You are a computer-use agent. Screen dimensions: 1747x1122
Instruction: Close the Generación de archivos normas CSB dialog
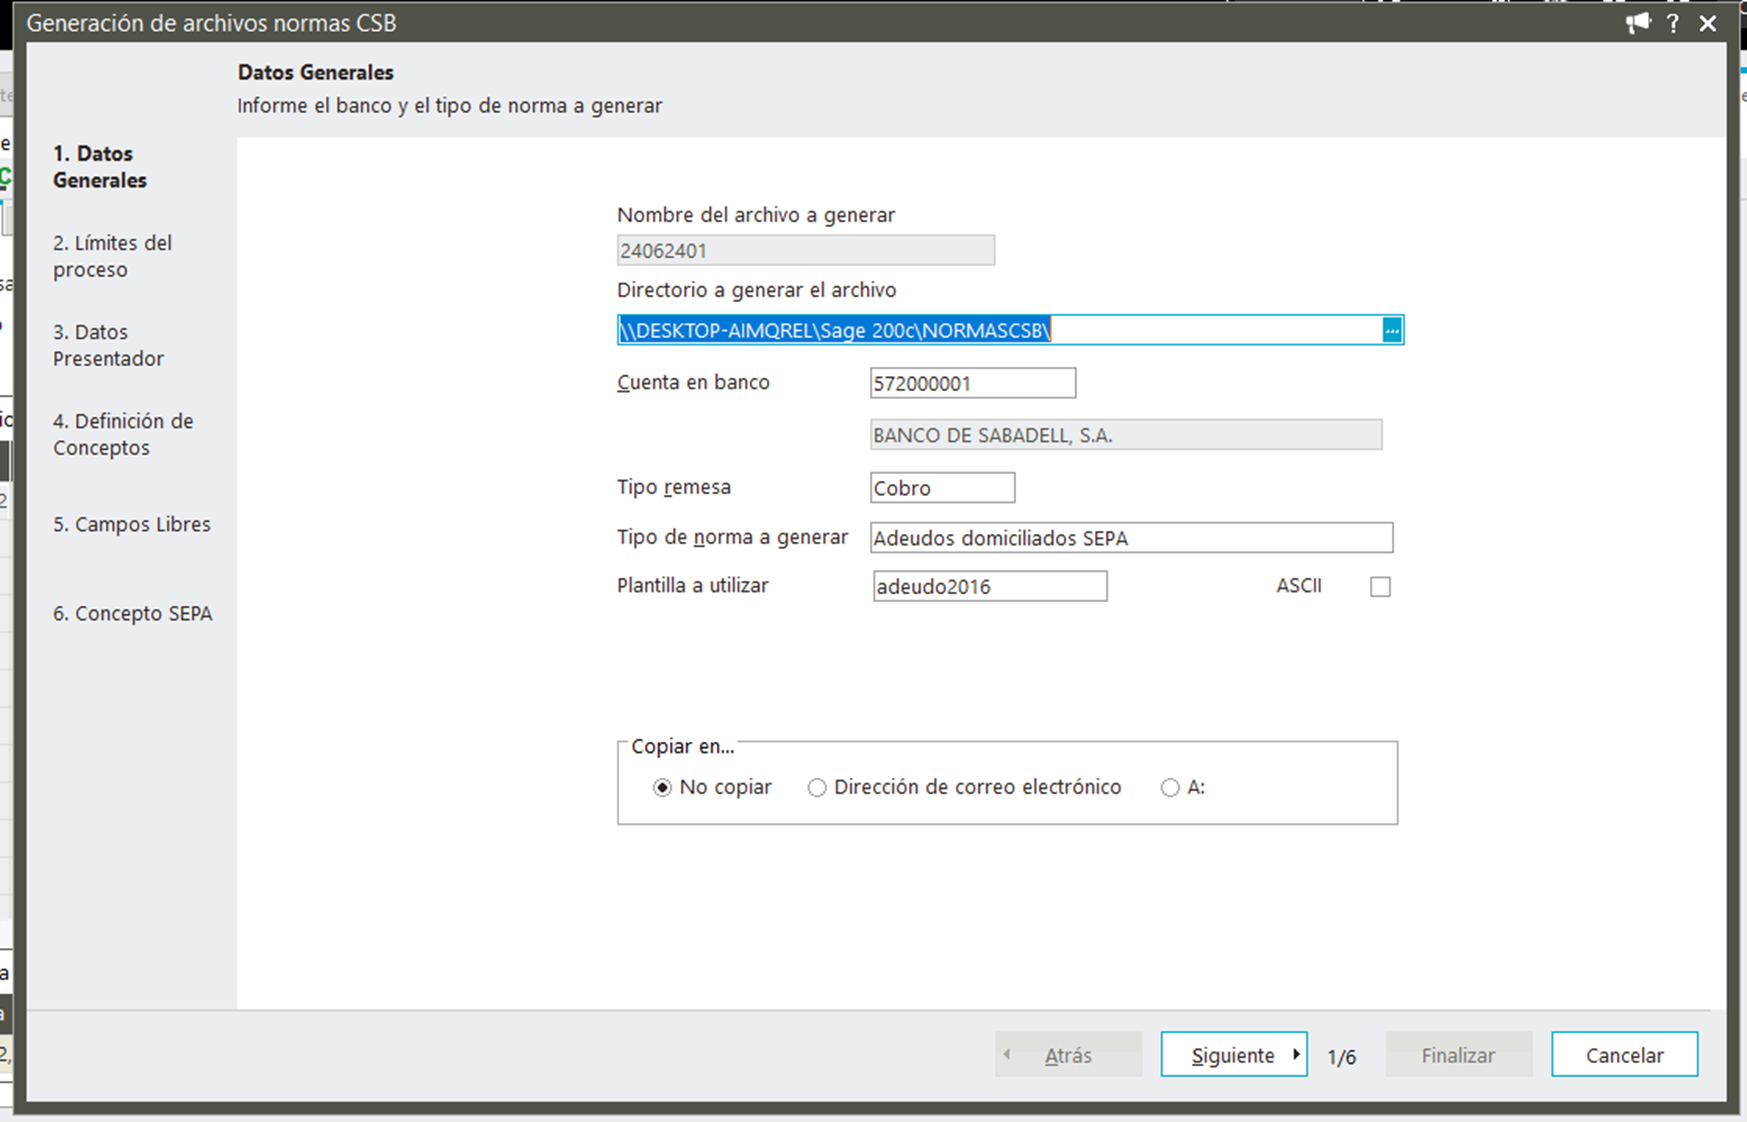tap(1708, 23)
